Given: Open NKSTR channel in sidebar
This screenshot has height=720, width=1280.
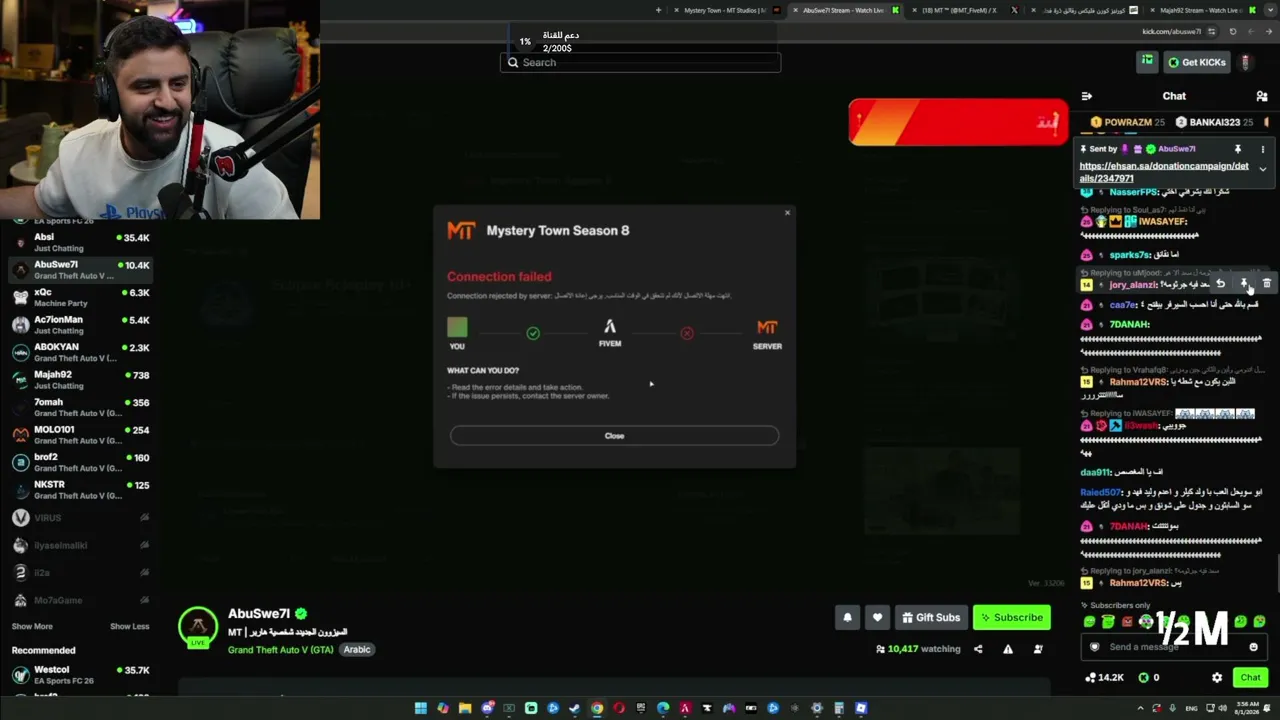Looking at the screenshot, I should [x=80, y=490].
